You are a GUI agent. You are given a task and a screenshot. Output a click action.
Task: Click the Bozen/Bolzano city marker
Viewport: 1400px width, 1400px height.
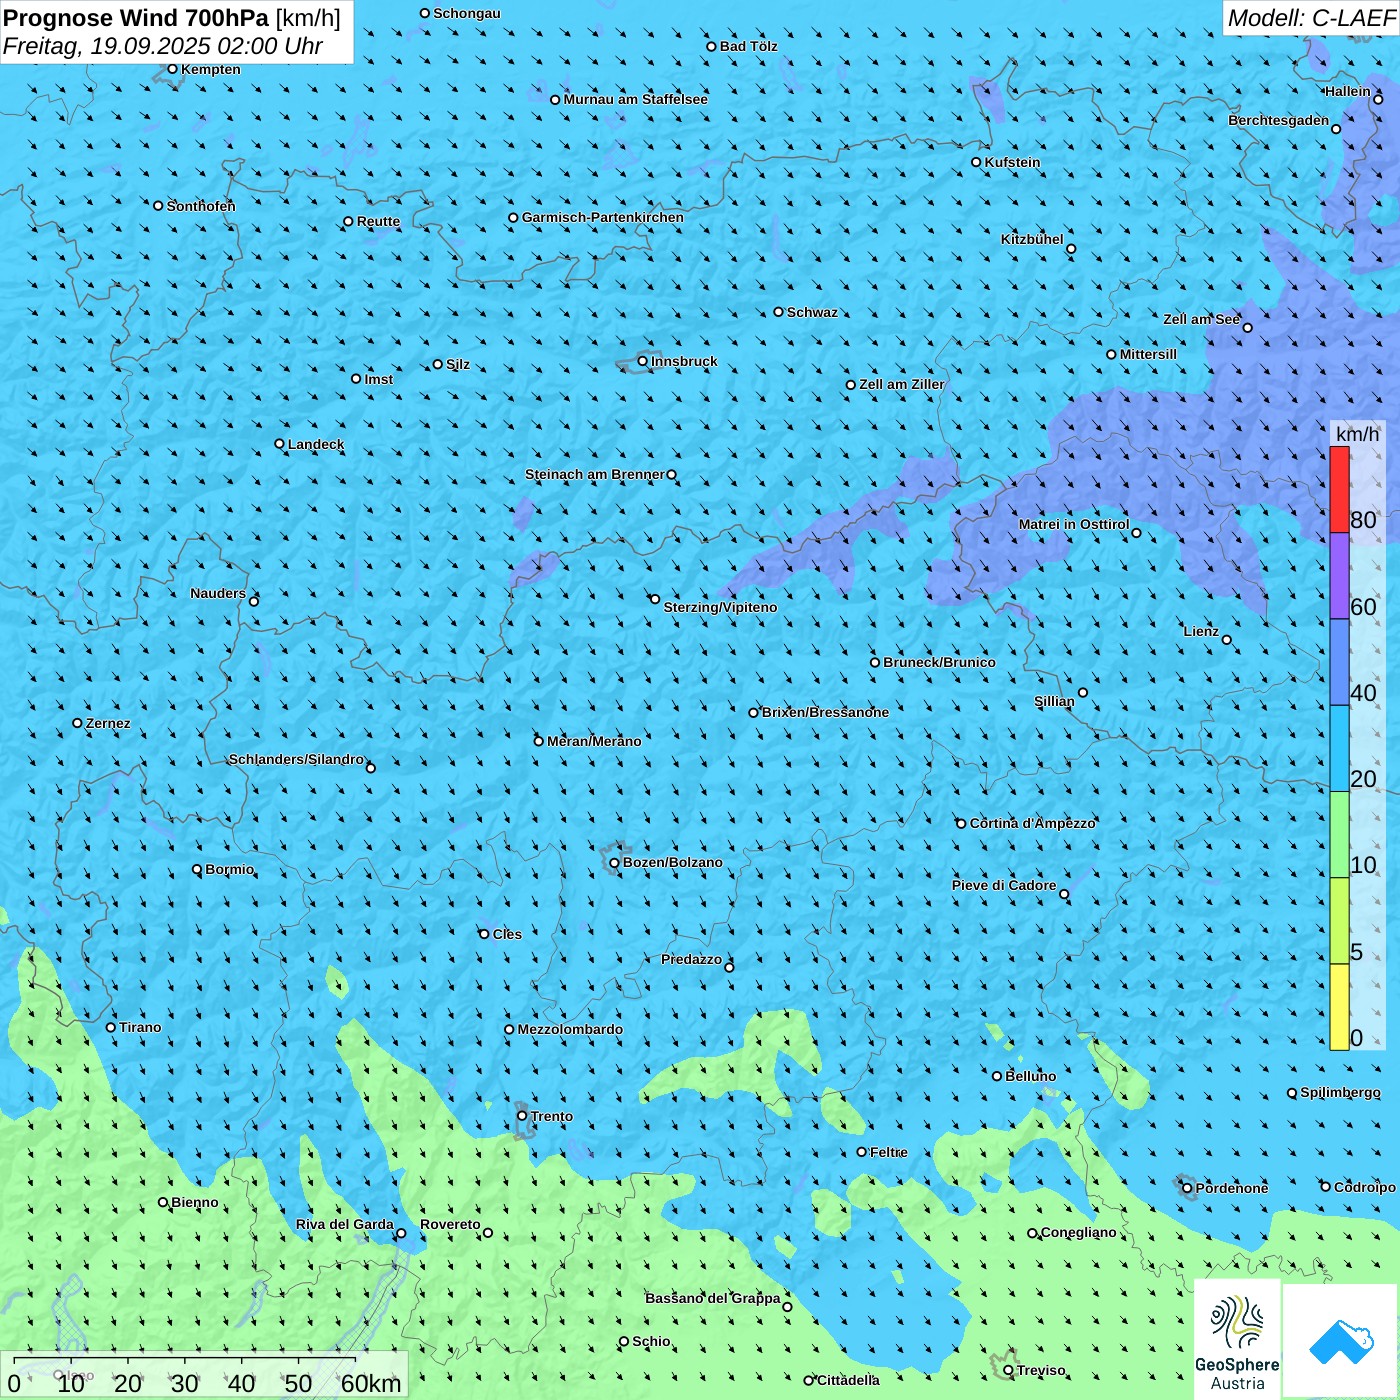pyautogui.click(x=615, y=863)
